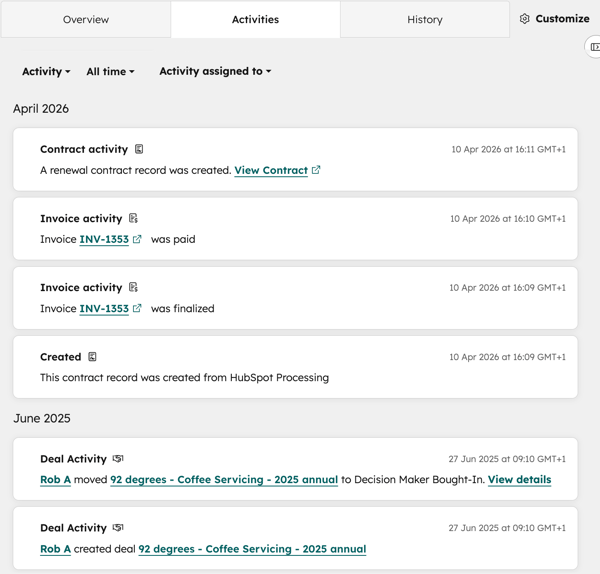Image resolution: width=600 pixels, height=574 pixels.
Task: Open the deal link in 'created deal' entry
Action: pyautogui.click(x=252, y=549)
